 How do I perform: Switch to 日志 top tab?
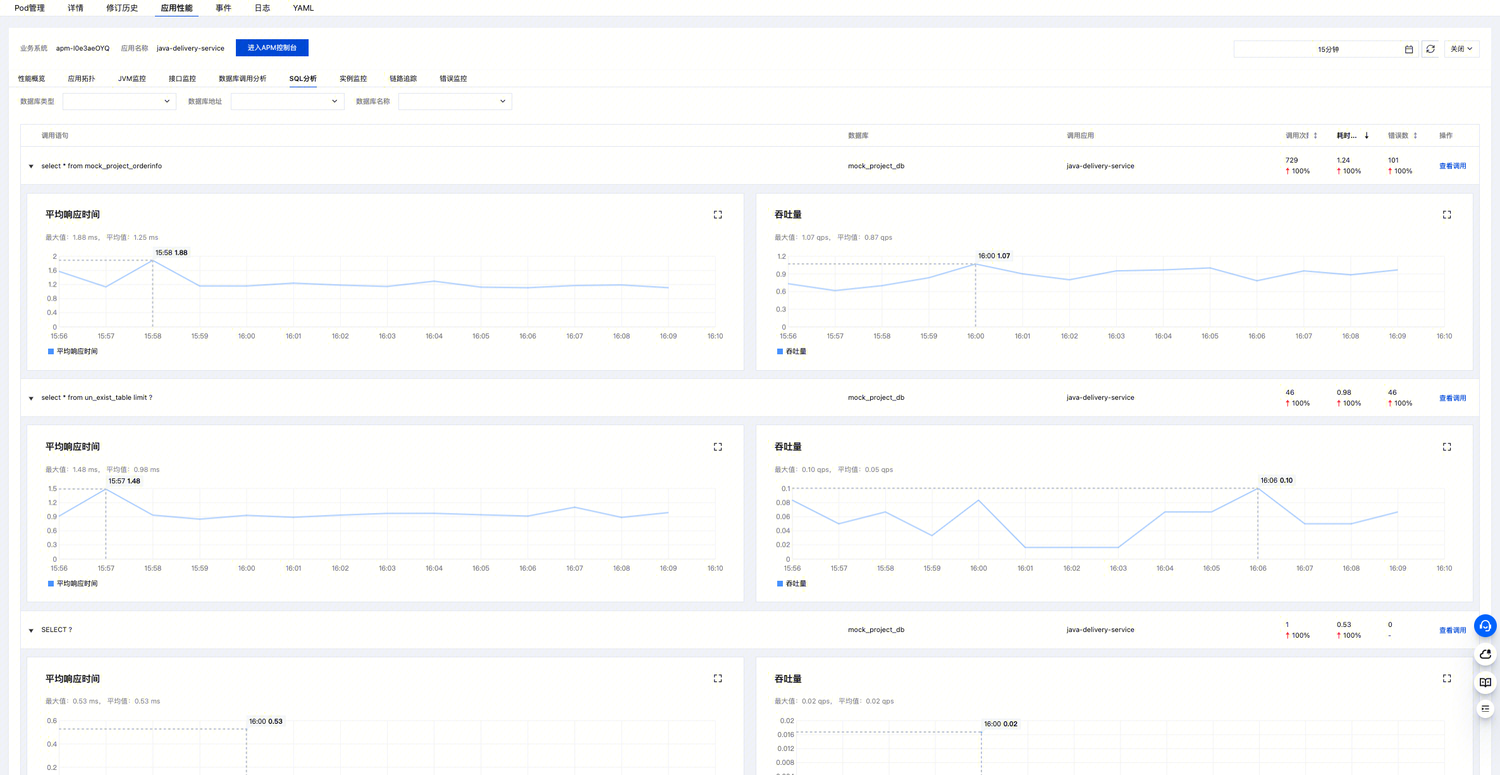262,8
